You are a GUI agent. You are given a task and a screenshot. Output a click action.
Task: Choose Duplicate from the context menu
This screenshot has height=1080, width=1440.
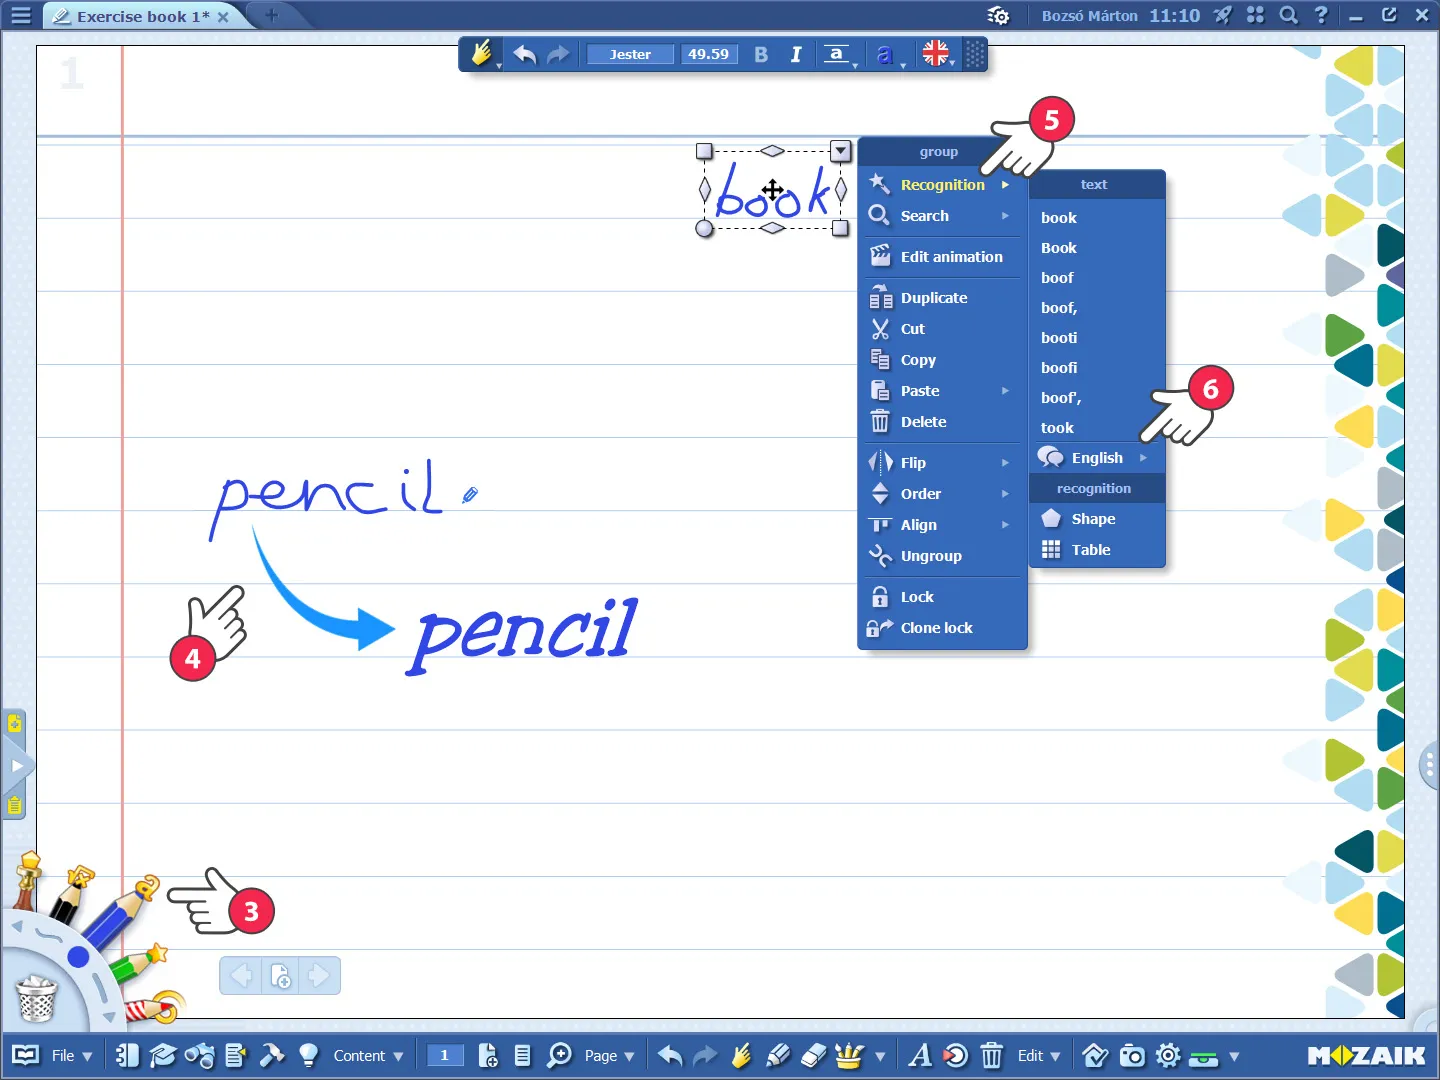(933, 298)
